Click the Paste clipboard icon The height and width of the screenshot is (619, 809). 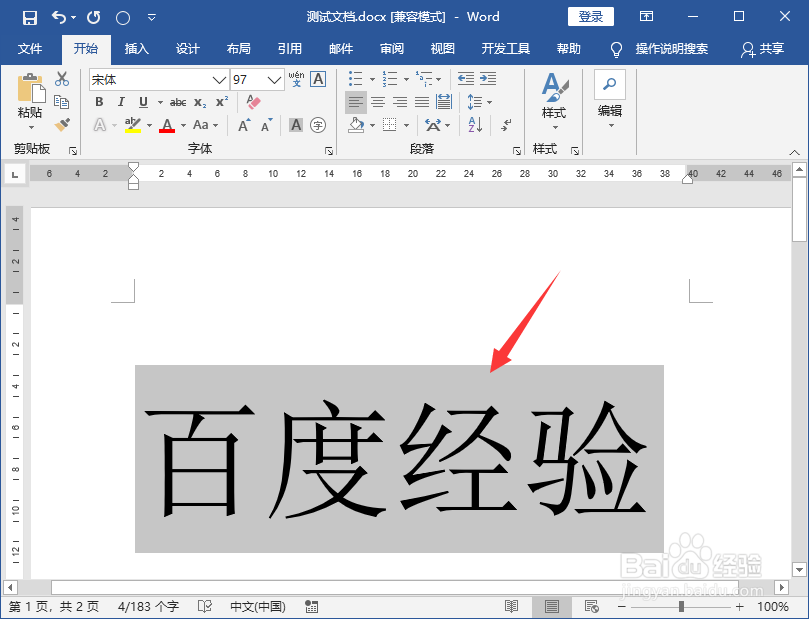point(30,88)
